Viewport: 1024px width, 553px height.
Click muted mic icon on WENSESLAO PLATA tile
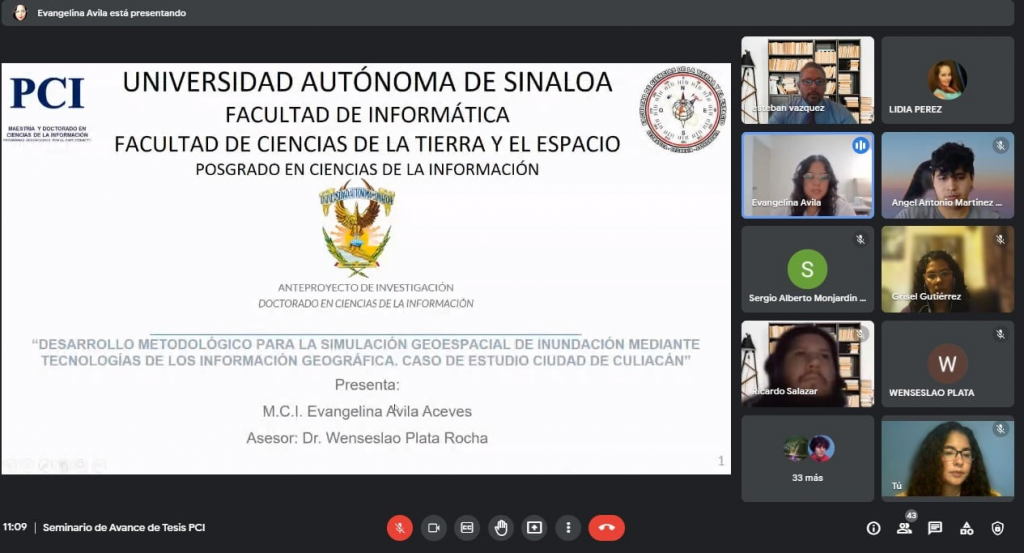[1000, 334]
